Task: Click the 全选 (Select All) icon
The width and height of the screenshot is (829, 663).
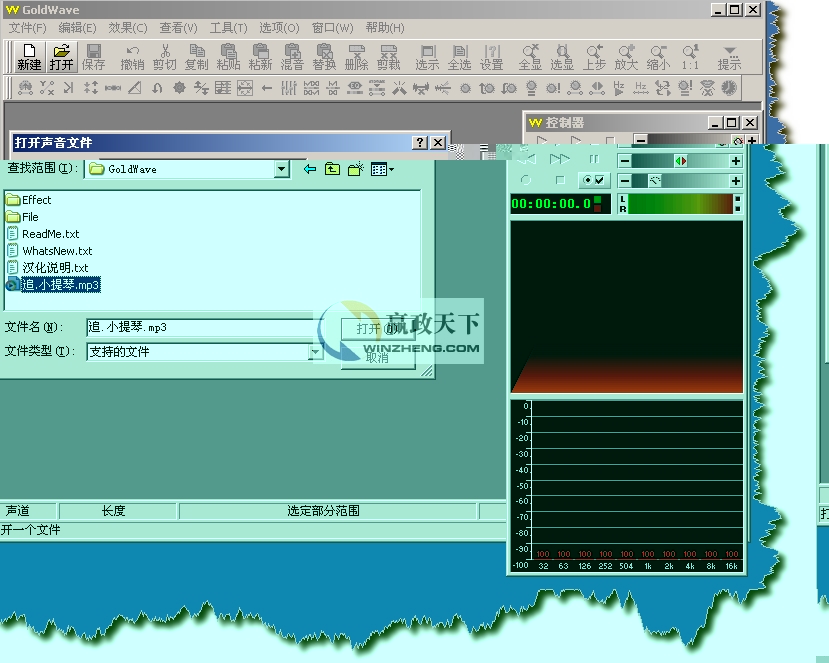Action: click(x=459, y=57)
